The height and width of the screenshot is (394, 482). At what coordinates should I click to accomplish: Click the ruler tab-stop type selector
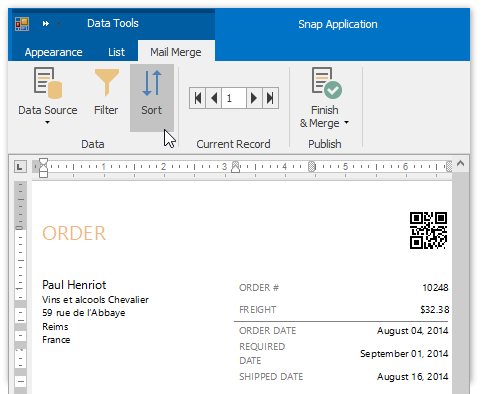click(20, 166)
